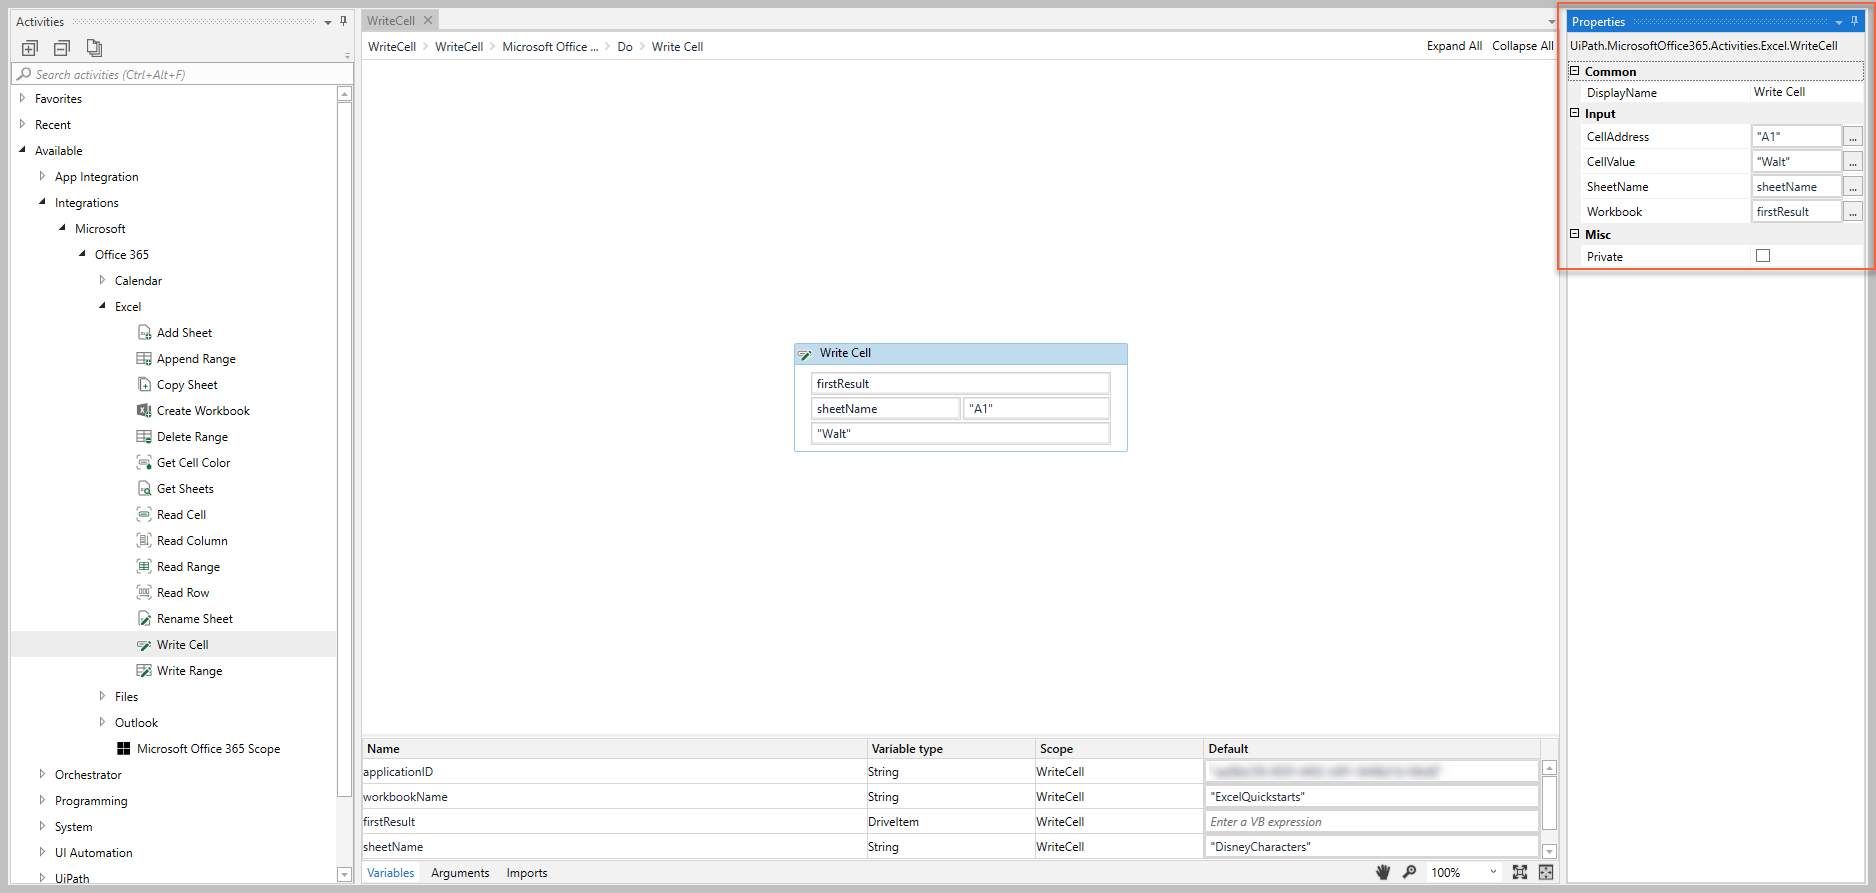The height and width of the screenshot is (893, 1876).
Task: Click the down arrow of Activities tree scrollbar
Action: pos(344,875)
